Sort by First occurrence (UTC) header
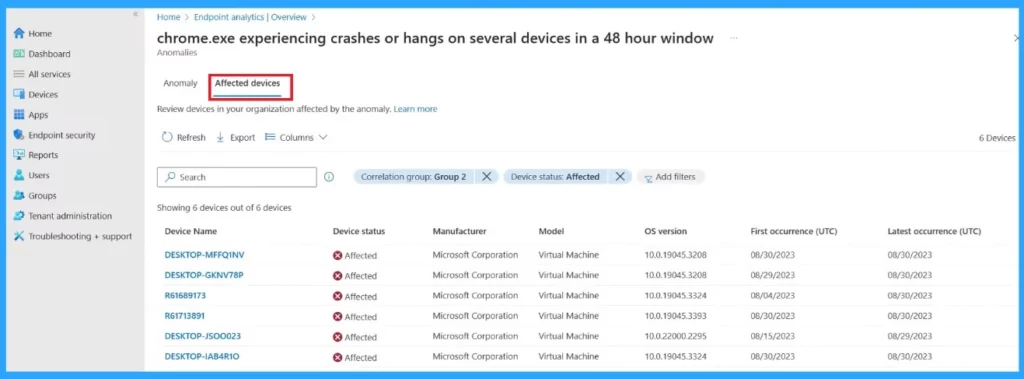 tap(794, 231)
